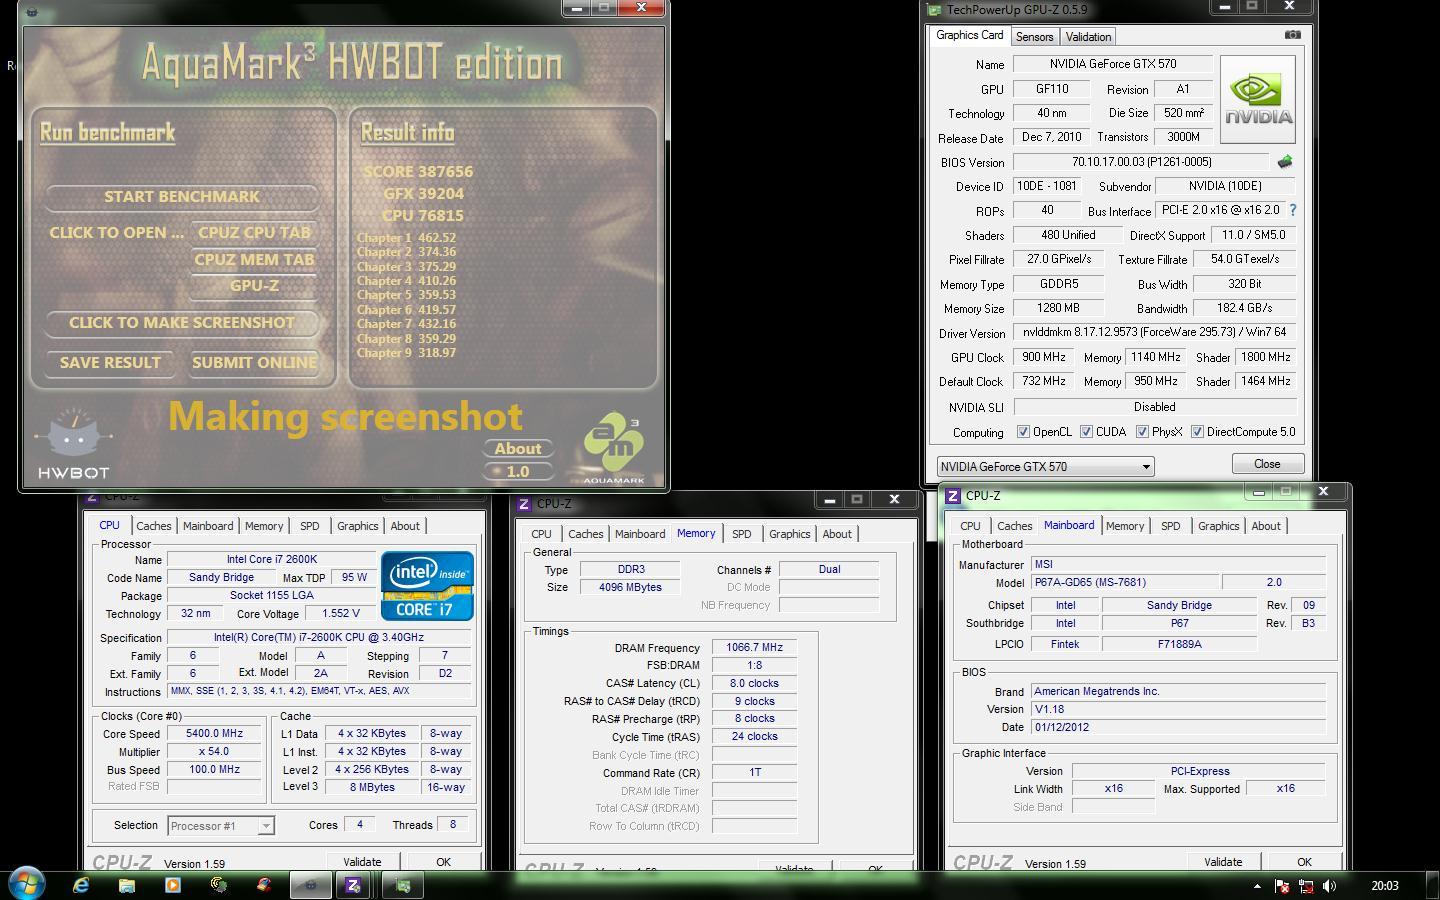Toggle the OpenCL checkbox in GPU-Z
The image size is (1440, 900).
[1023, 432]
